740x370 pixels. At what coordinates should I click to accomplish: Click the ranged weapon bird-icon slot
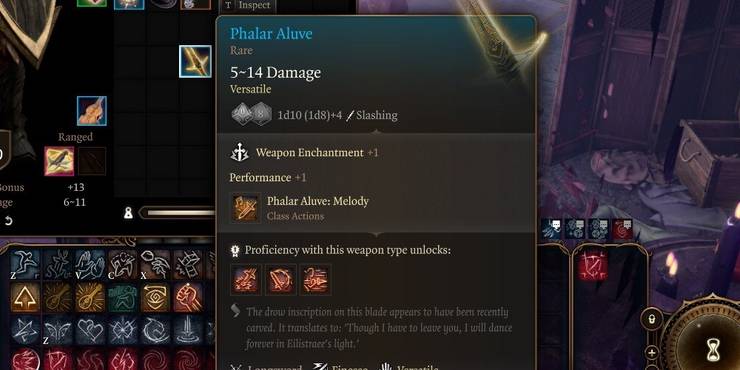(59, 161)
